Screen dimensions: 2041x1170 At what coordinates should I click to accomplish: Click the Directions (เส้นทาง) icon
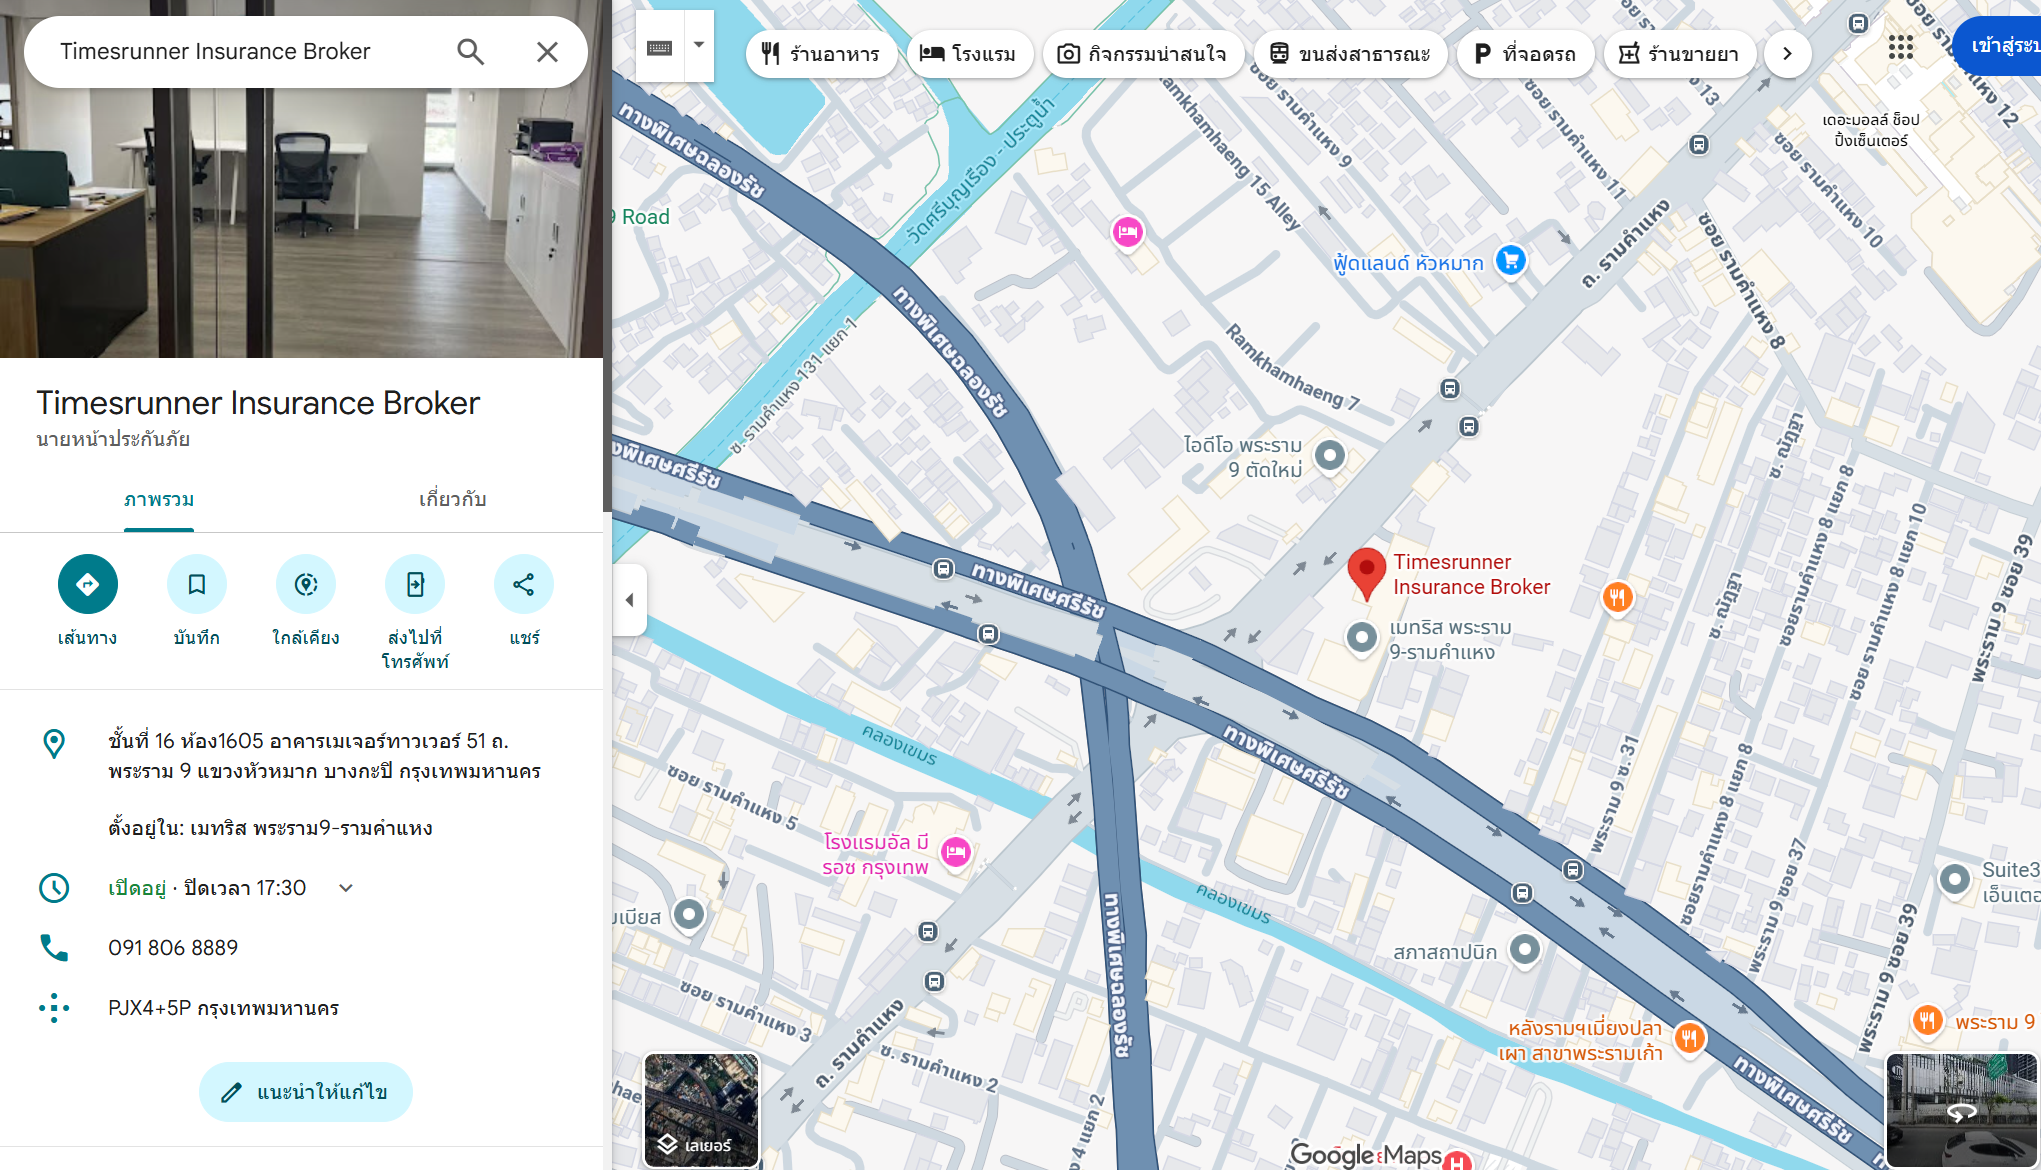(88, 584)
